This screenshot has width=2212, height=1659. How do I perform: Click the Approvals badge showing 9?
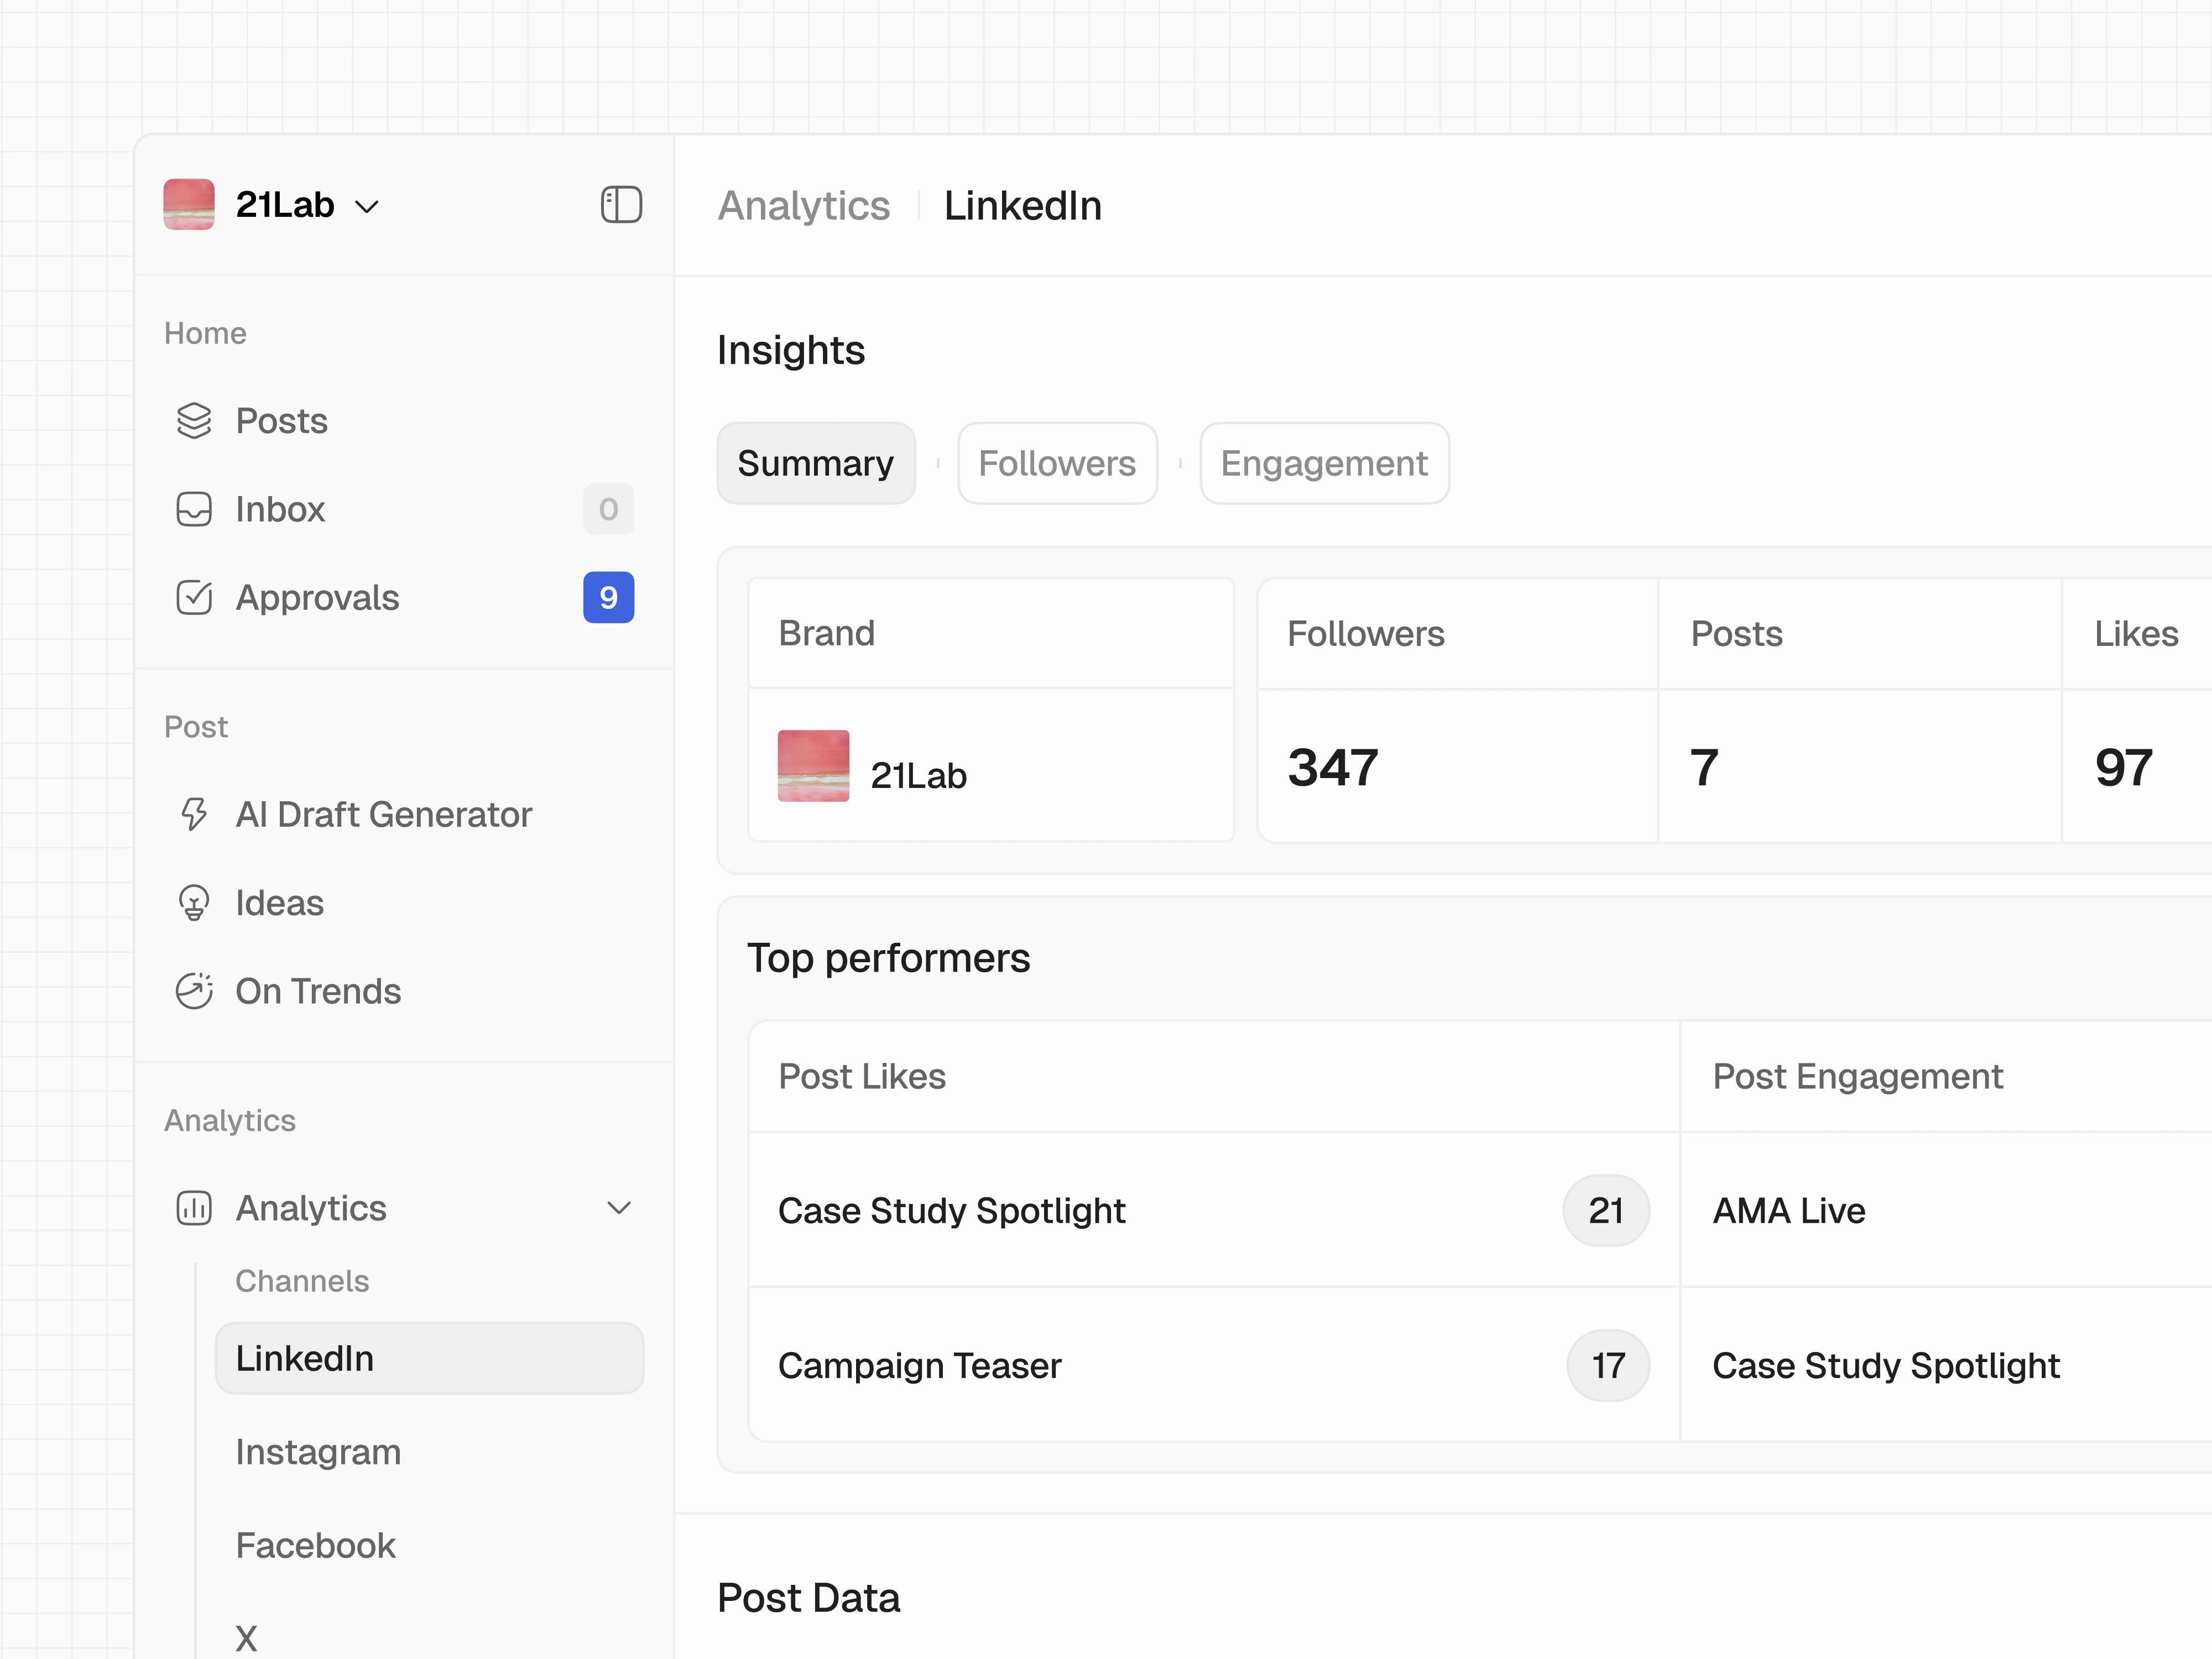pyautogui.click(x=608, y=597)
